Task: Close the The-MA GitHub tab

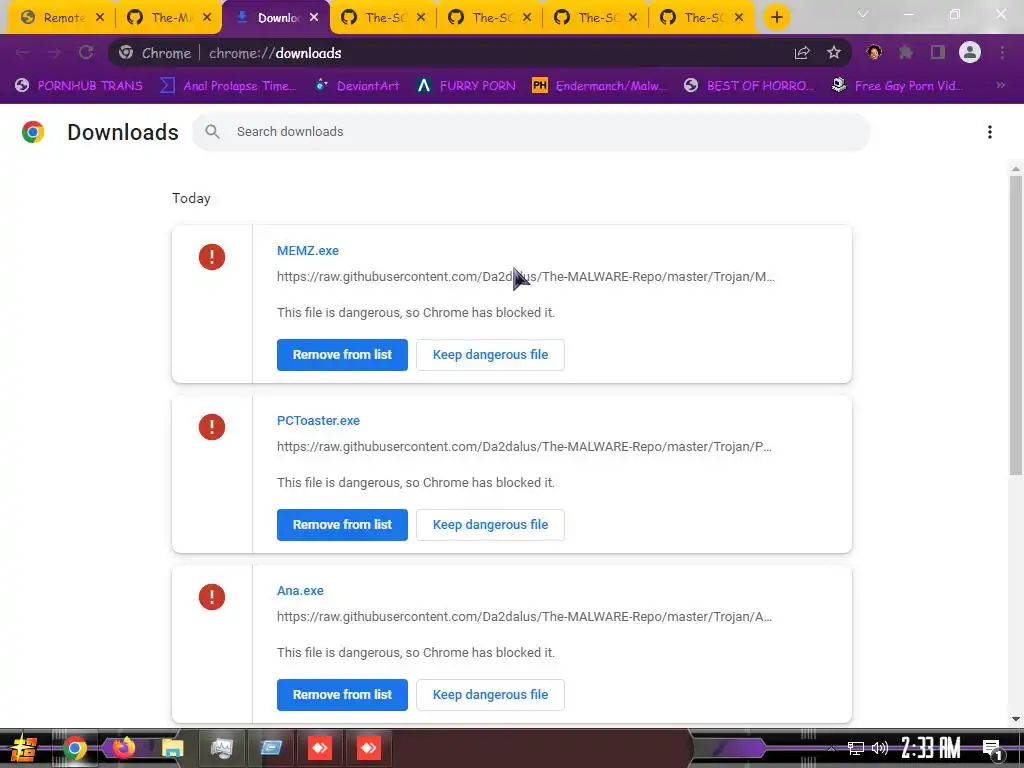Action: coord(207,18)
